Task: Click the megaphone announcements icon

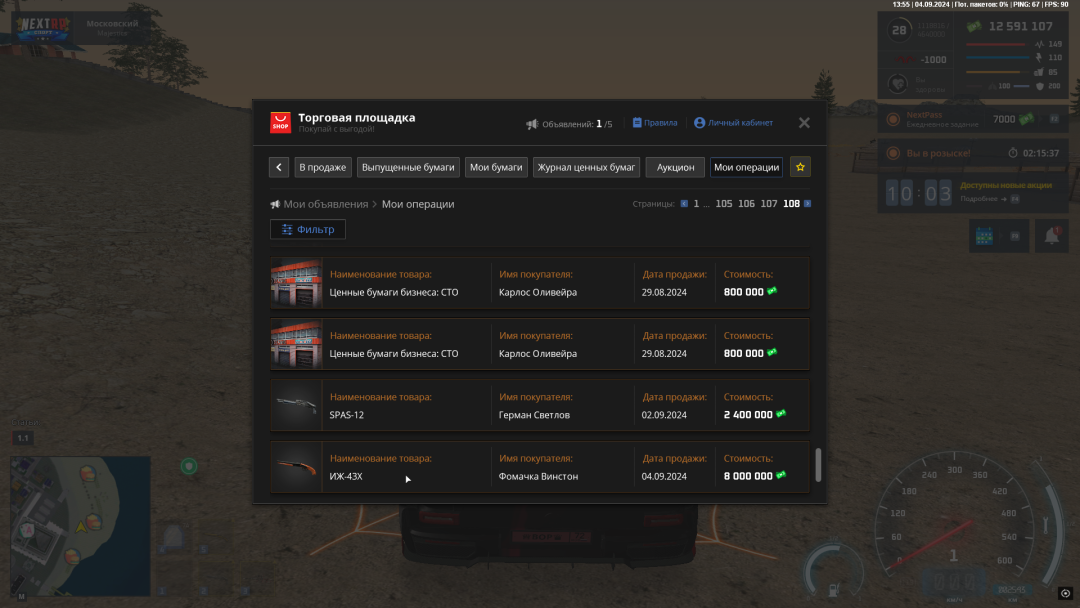Action: pyautogui.click(x=532, y=124)
